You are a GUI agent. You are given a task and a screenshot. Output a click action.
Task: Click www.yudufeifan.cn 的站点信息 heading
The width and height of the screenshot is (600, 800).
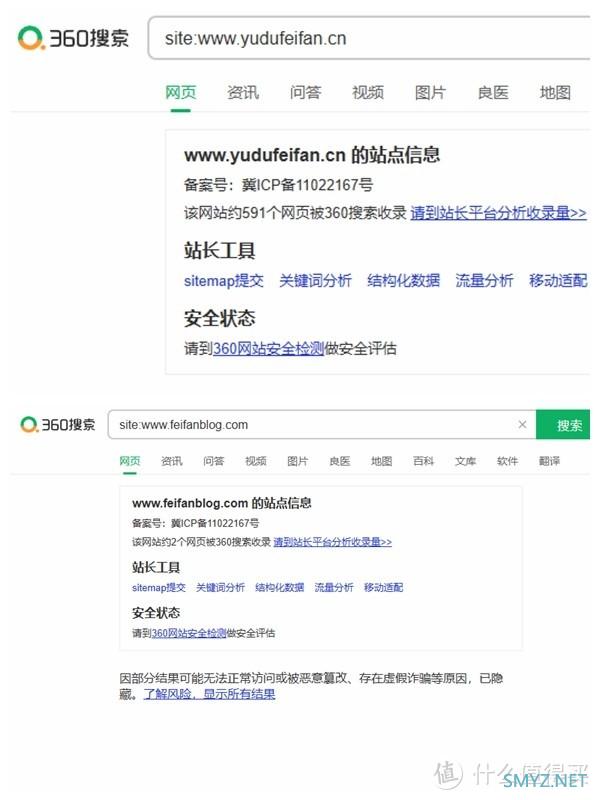[312, 155]
